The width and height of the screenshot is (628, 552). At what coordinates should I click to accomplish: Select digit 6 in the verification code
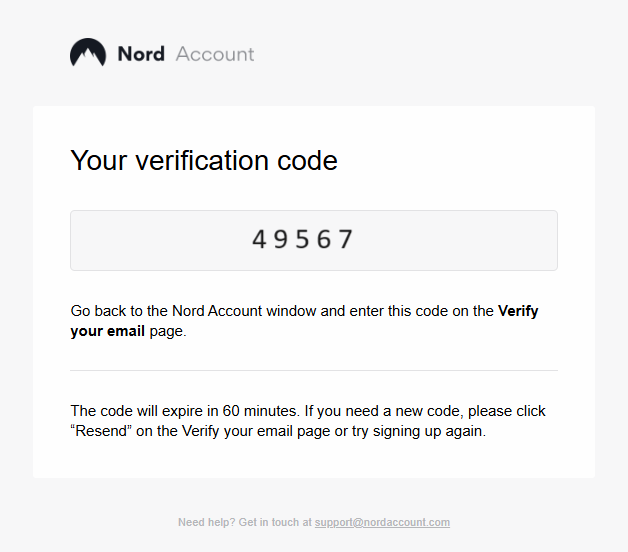coord(325,240)
